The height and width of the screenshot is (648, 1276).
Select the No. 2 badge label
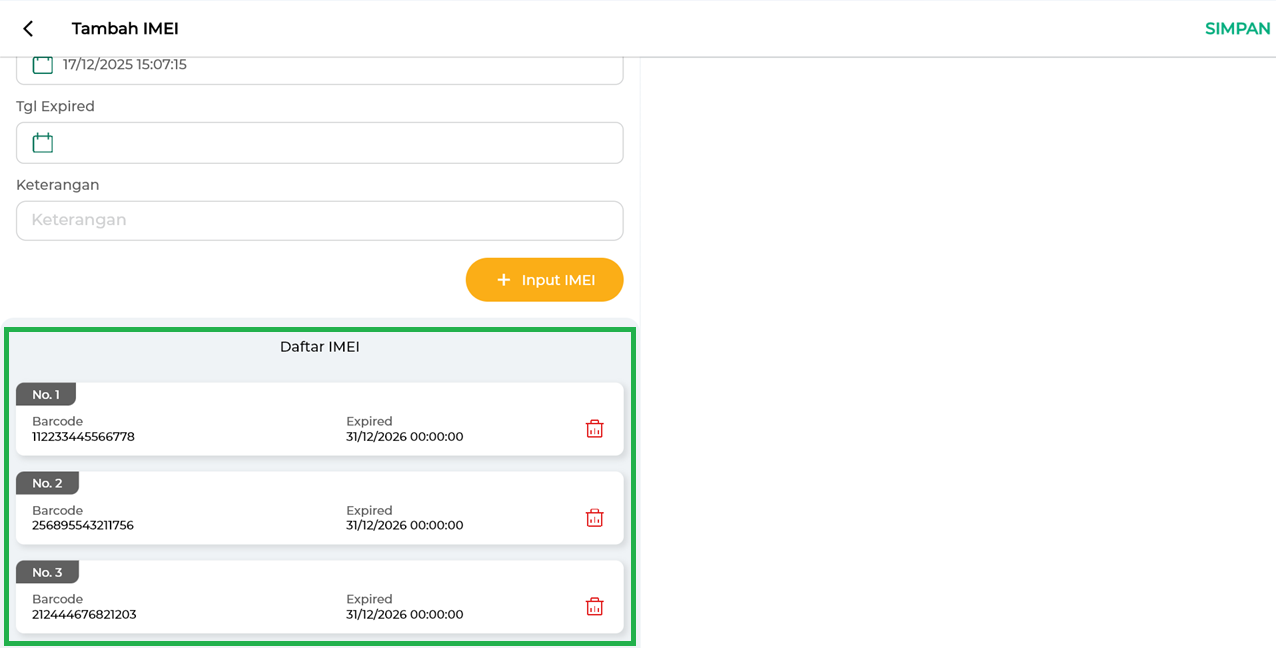click(47, 484)
